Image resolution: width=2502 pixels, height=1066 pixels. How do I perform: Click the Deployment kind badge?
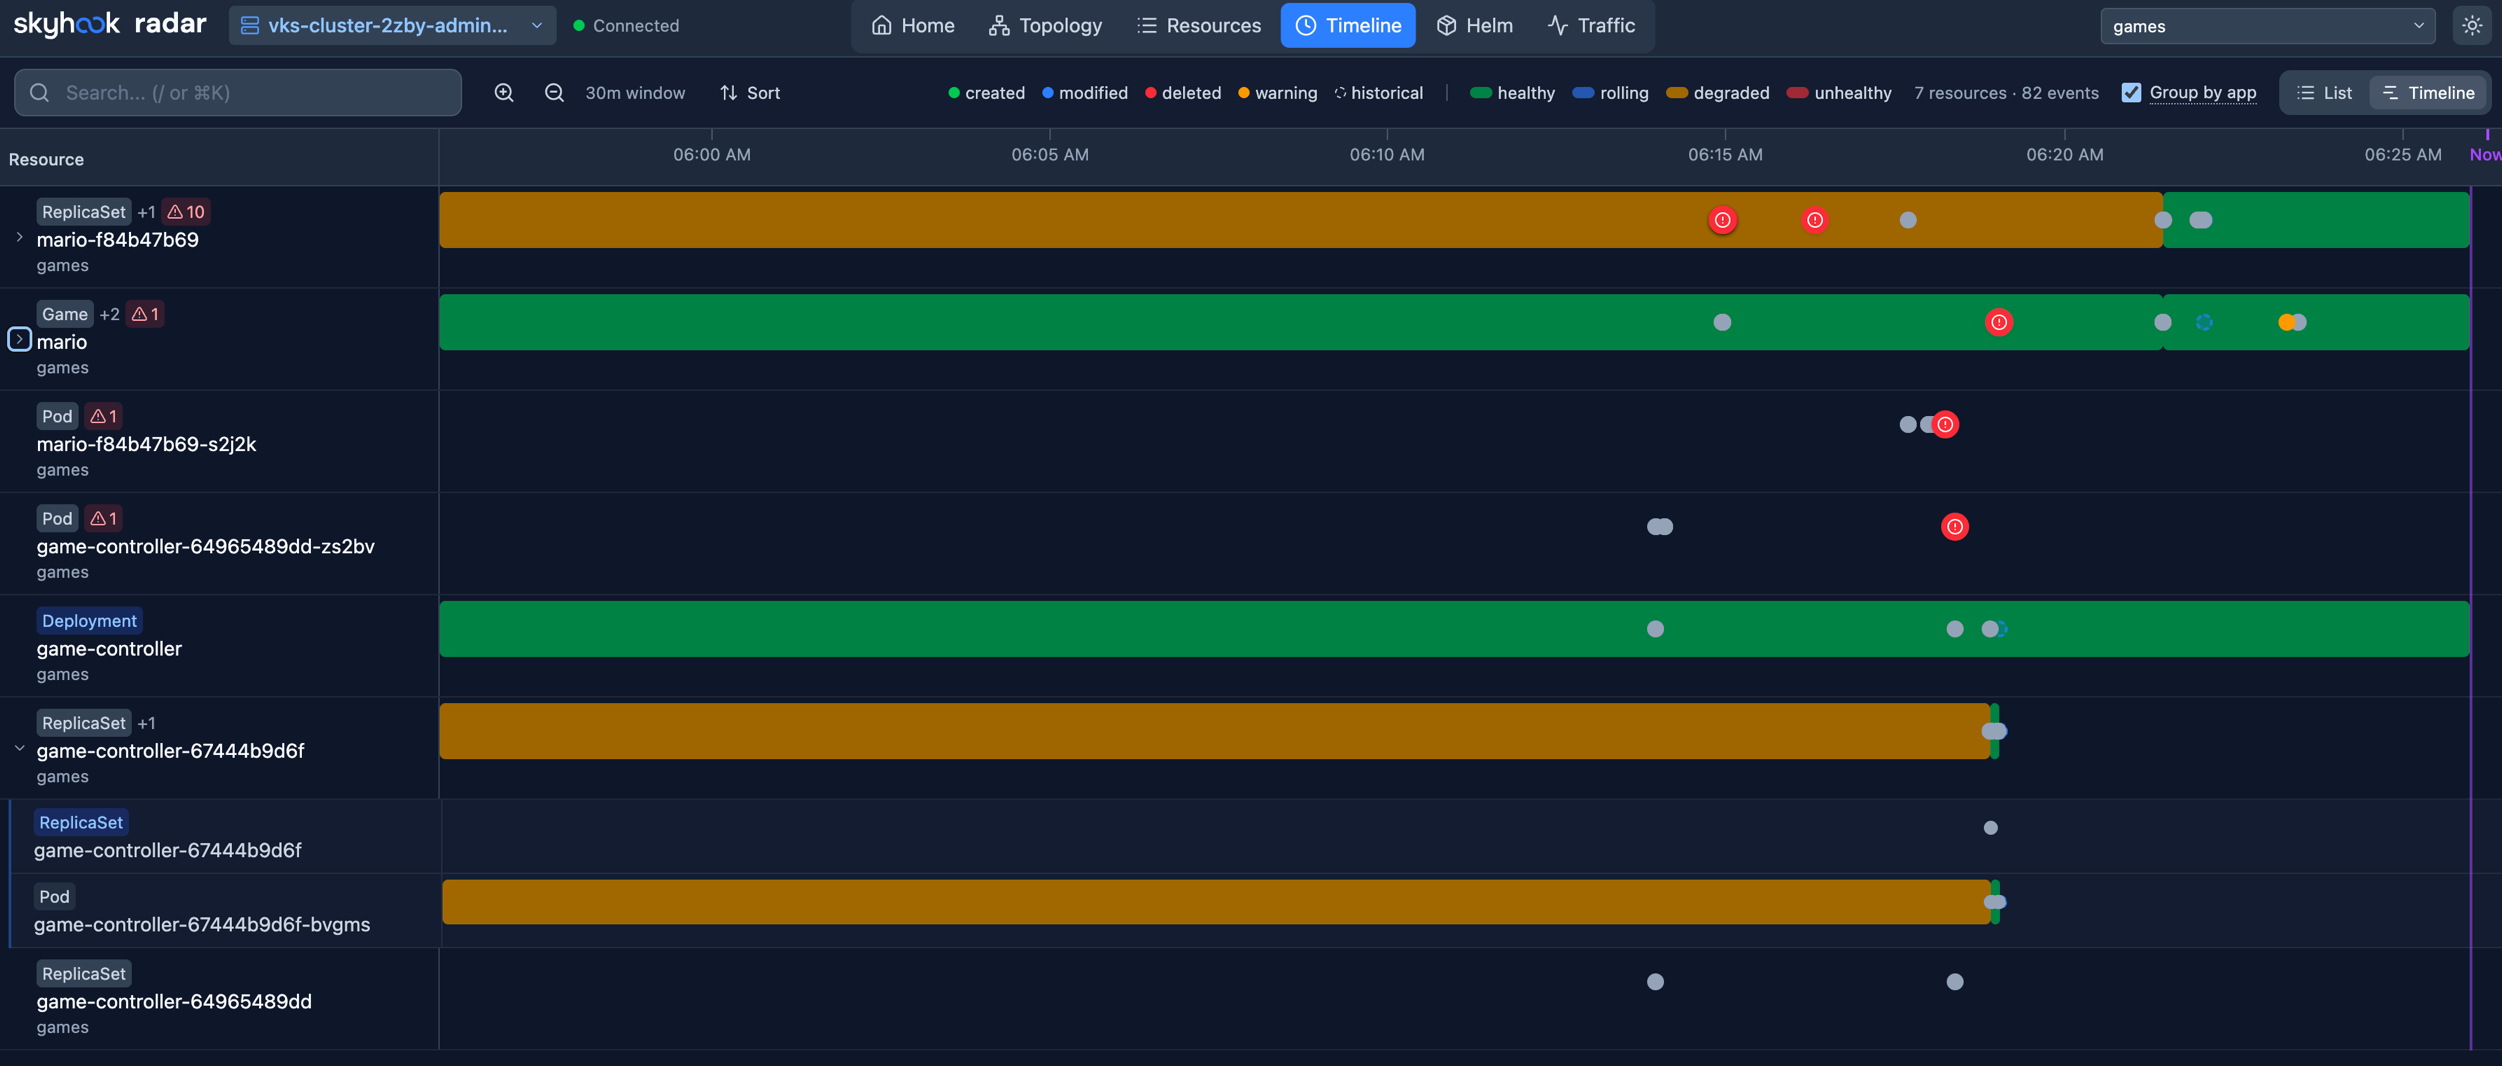pyautogui.click(x=89, y=620)
